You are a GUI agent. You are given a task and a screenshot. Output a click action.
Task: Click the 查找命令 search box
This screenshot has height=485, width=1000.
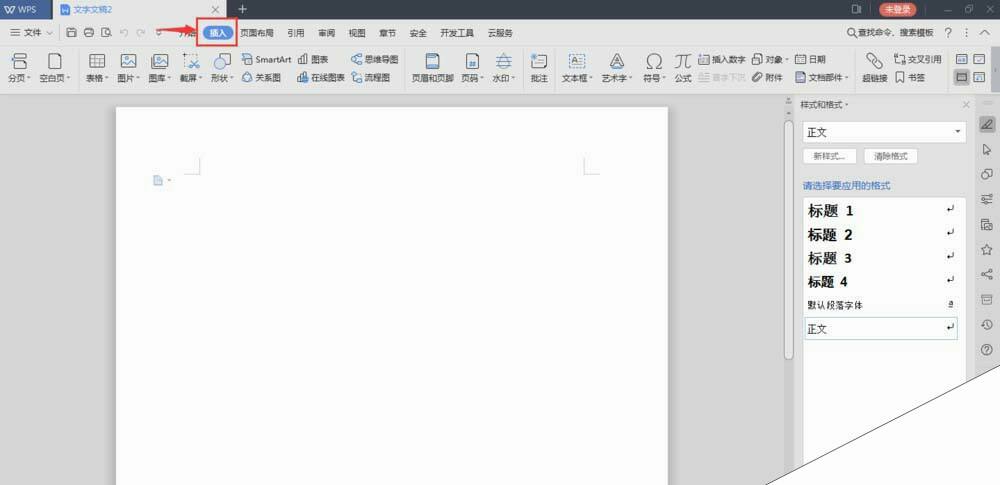point(890,33)
